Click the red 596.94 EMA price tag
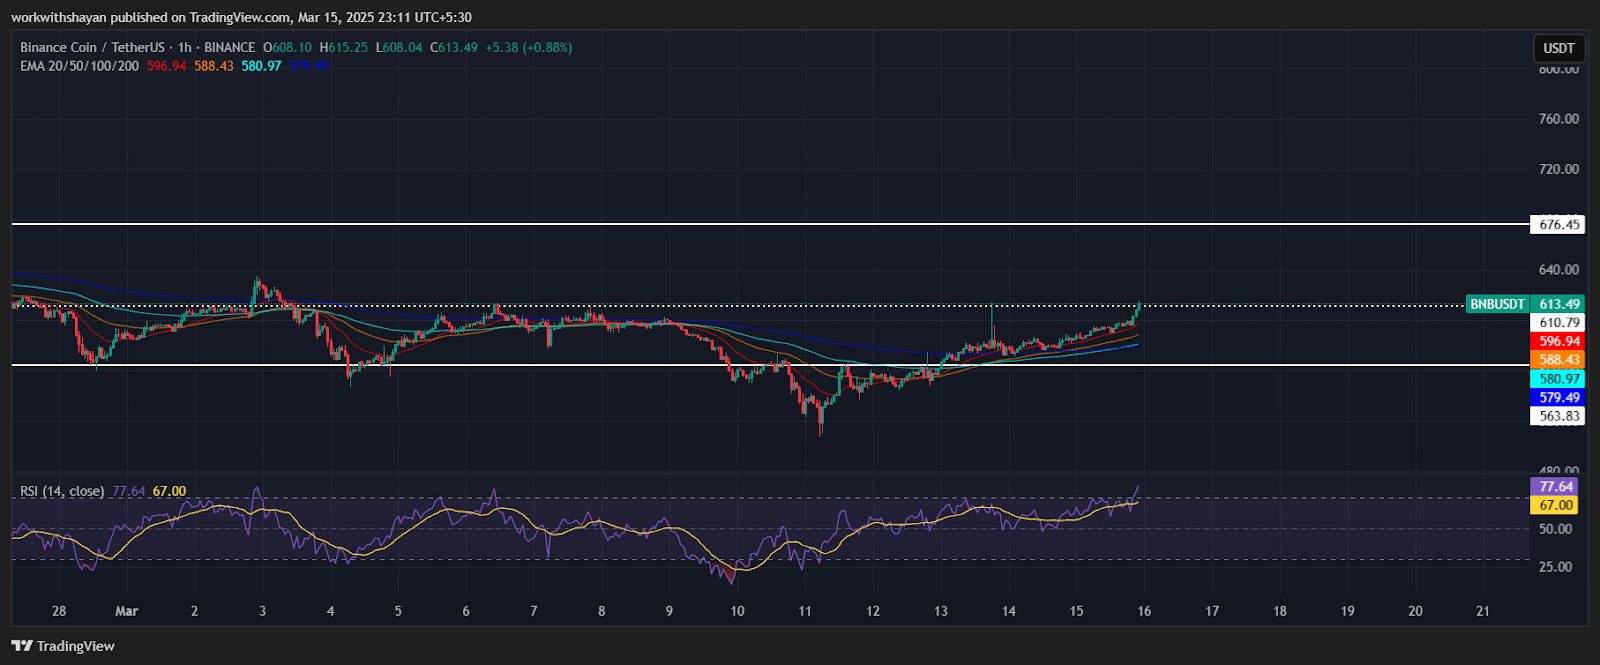Screen dimensions: 1600x665 coord(1559,341)
